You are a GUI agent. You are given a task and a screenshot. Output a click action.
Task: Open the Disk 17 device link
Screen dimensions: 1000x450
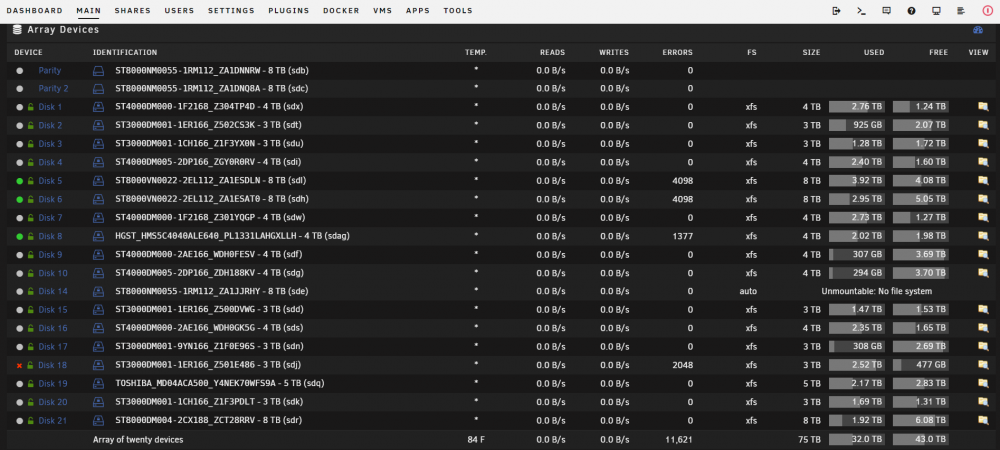click(53, 347)
